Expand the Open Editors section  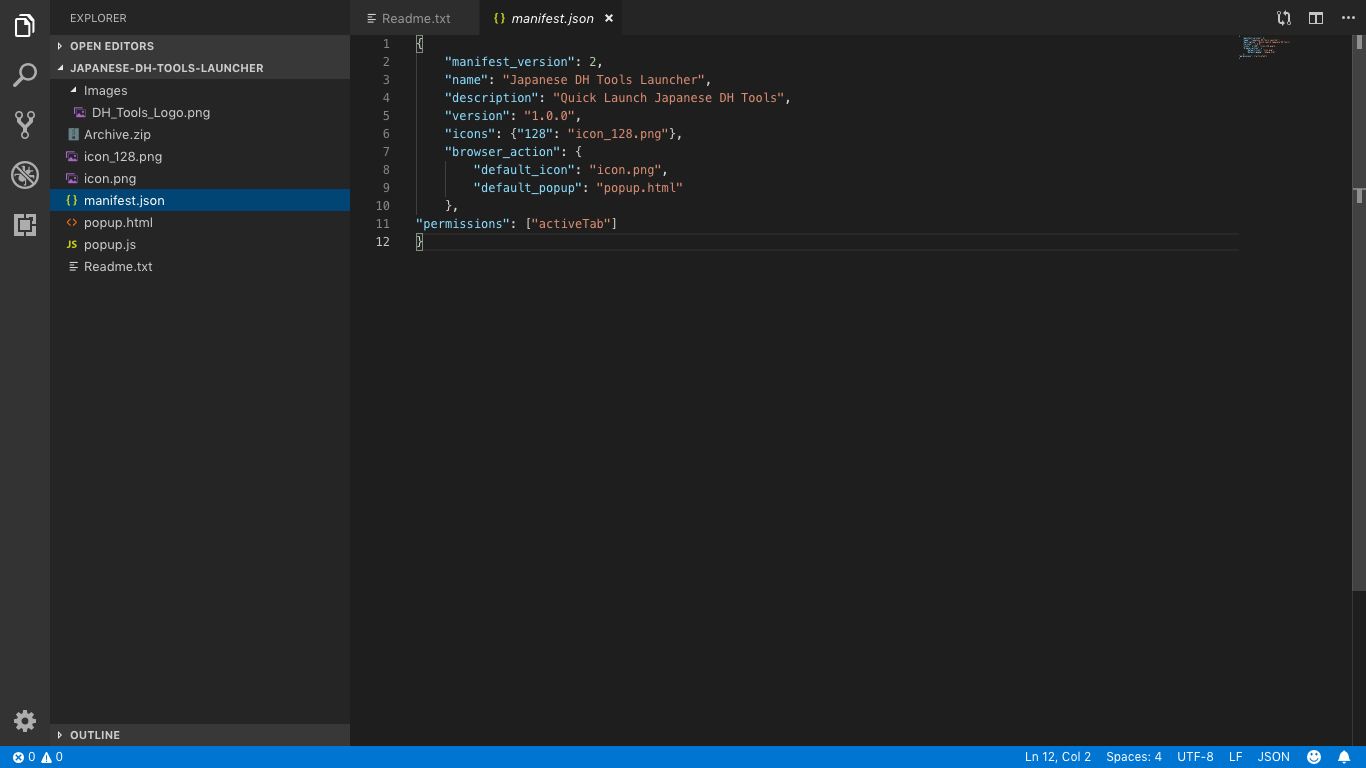[x=200, y=46]
